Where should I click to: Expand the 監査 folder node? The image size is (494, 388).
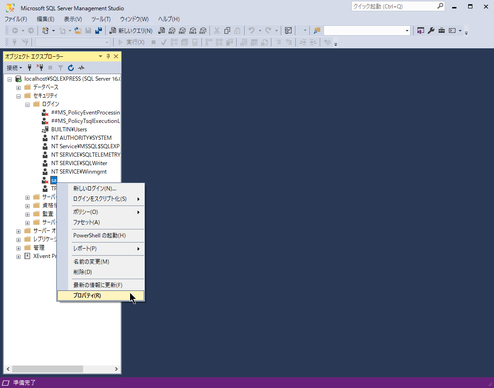tap(27, 214)
